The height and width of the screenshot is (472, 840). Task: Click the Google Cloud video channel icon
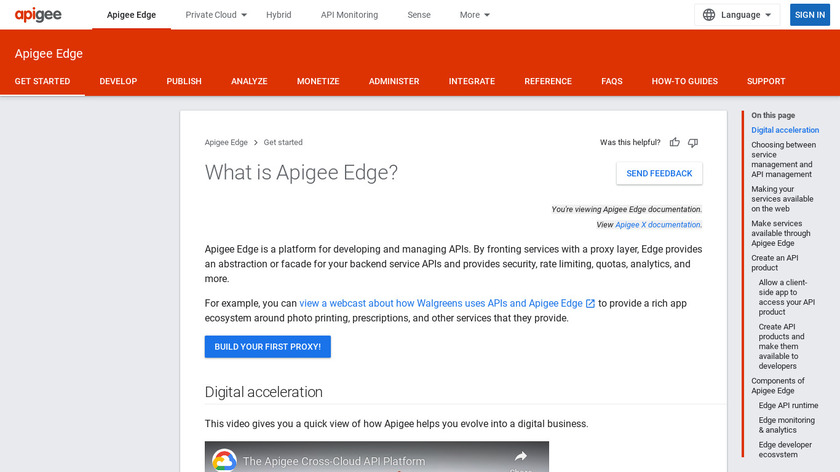click(x=225, y=461)
